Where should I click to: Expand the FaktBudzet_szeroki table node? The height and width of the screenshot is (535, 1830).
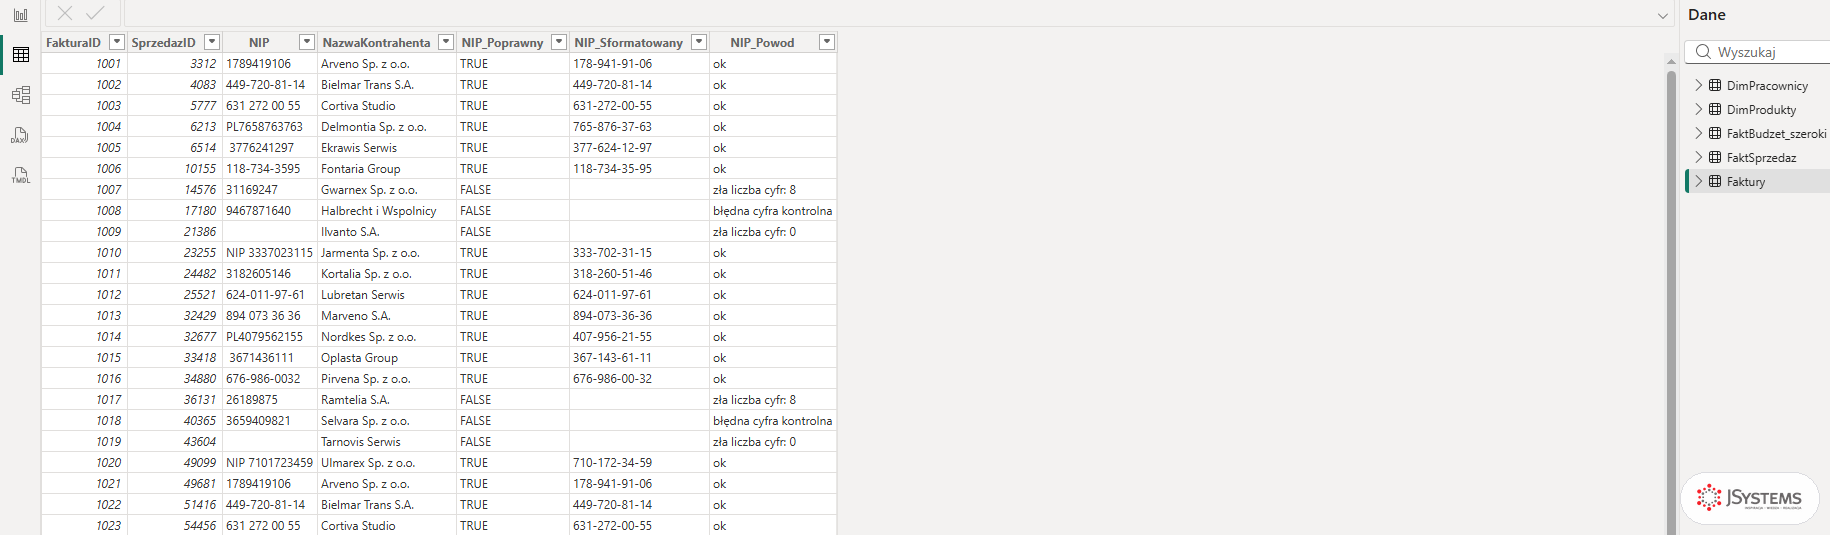pyautogui.click(x=1698, y=133)
